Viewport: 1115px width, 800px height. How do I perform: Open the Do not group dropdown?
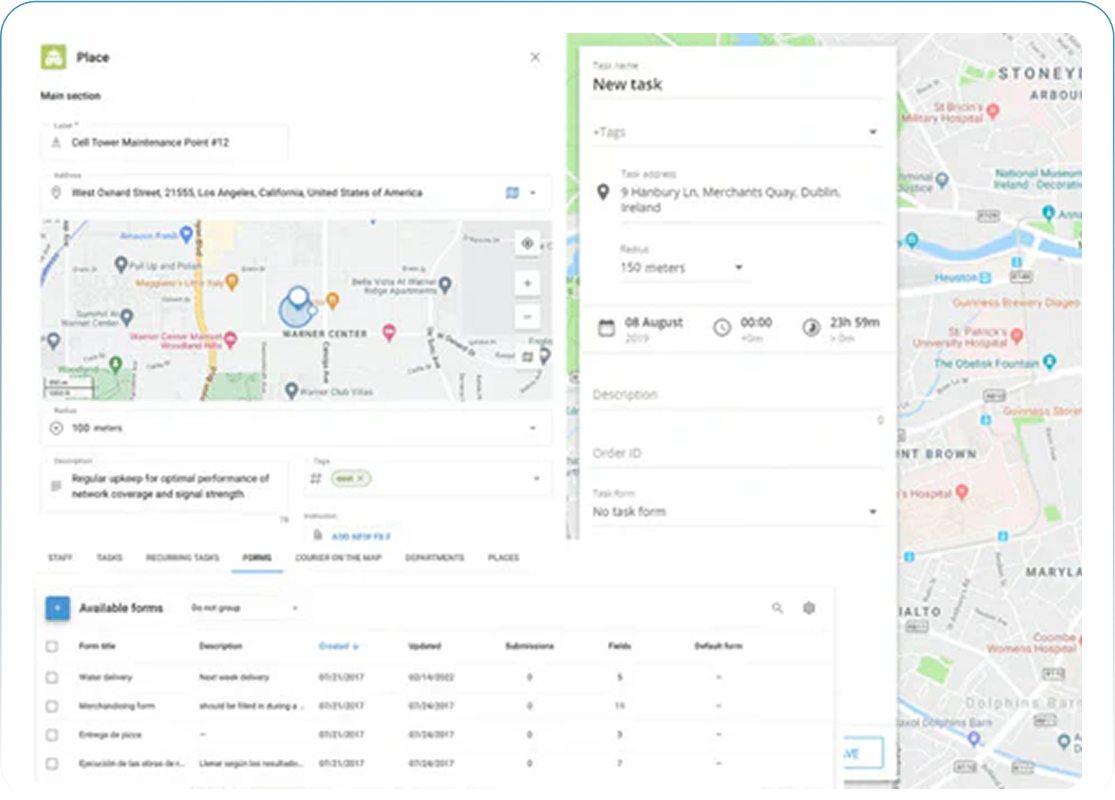245,608
